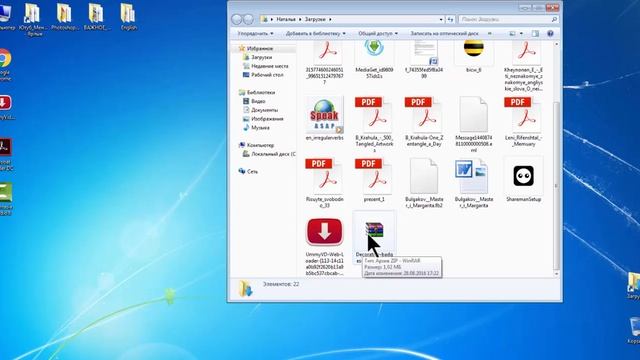Open the ВАЖНОЕ folder on desktop

[x=96, y=16]
